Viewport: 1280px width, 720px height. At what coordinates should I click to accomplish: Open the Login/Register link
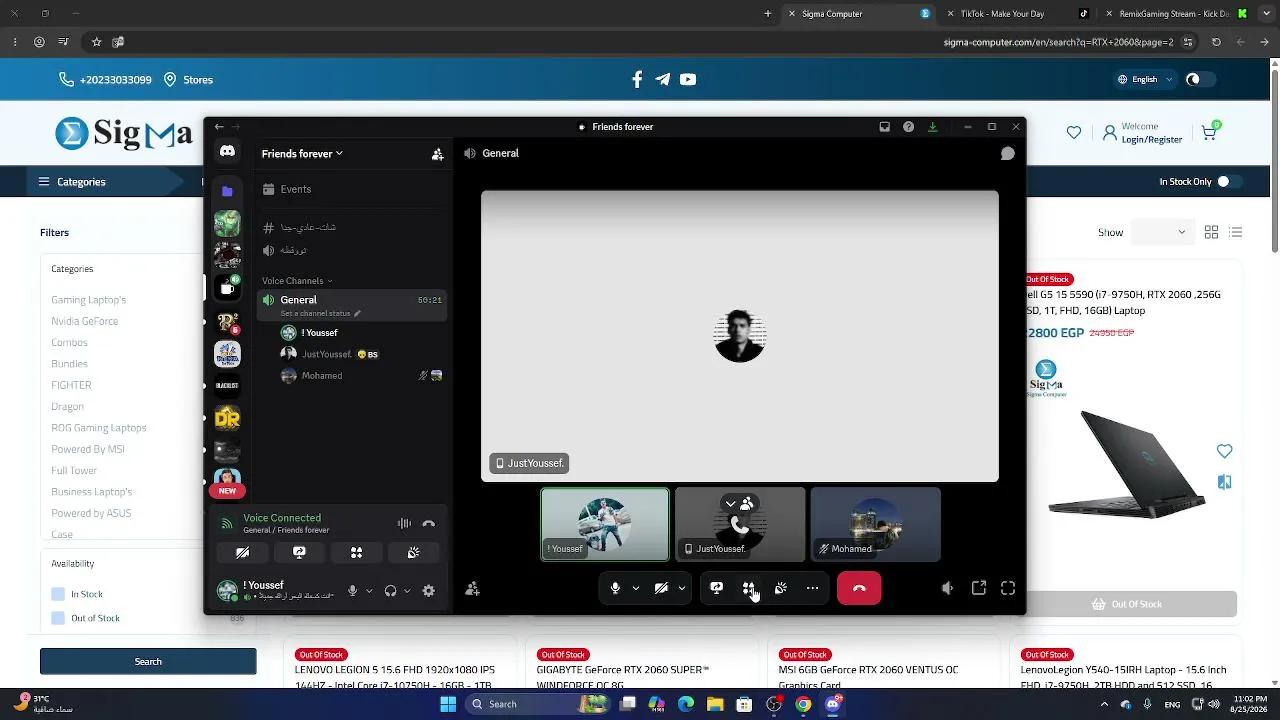pyautogui.click(x=1152, y=140)
